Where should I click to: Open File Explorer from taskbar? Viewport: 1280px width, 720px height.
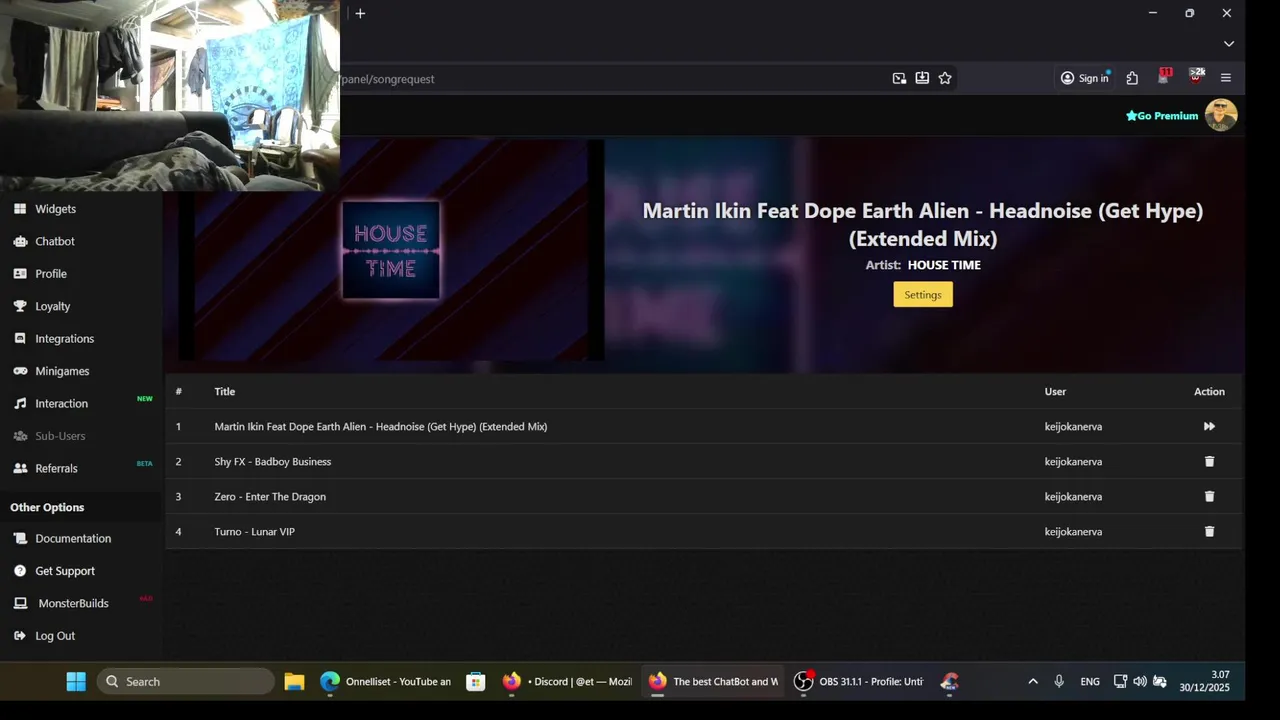[294, 682]
